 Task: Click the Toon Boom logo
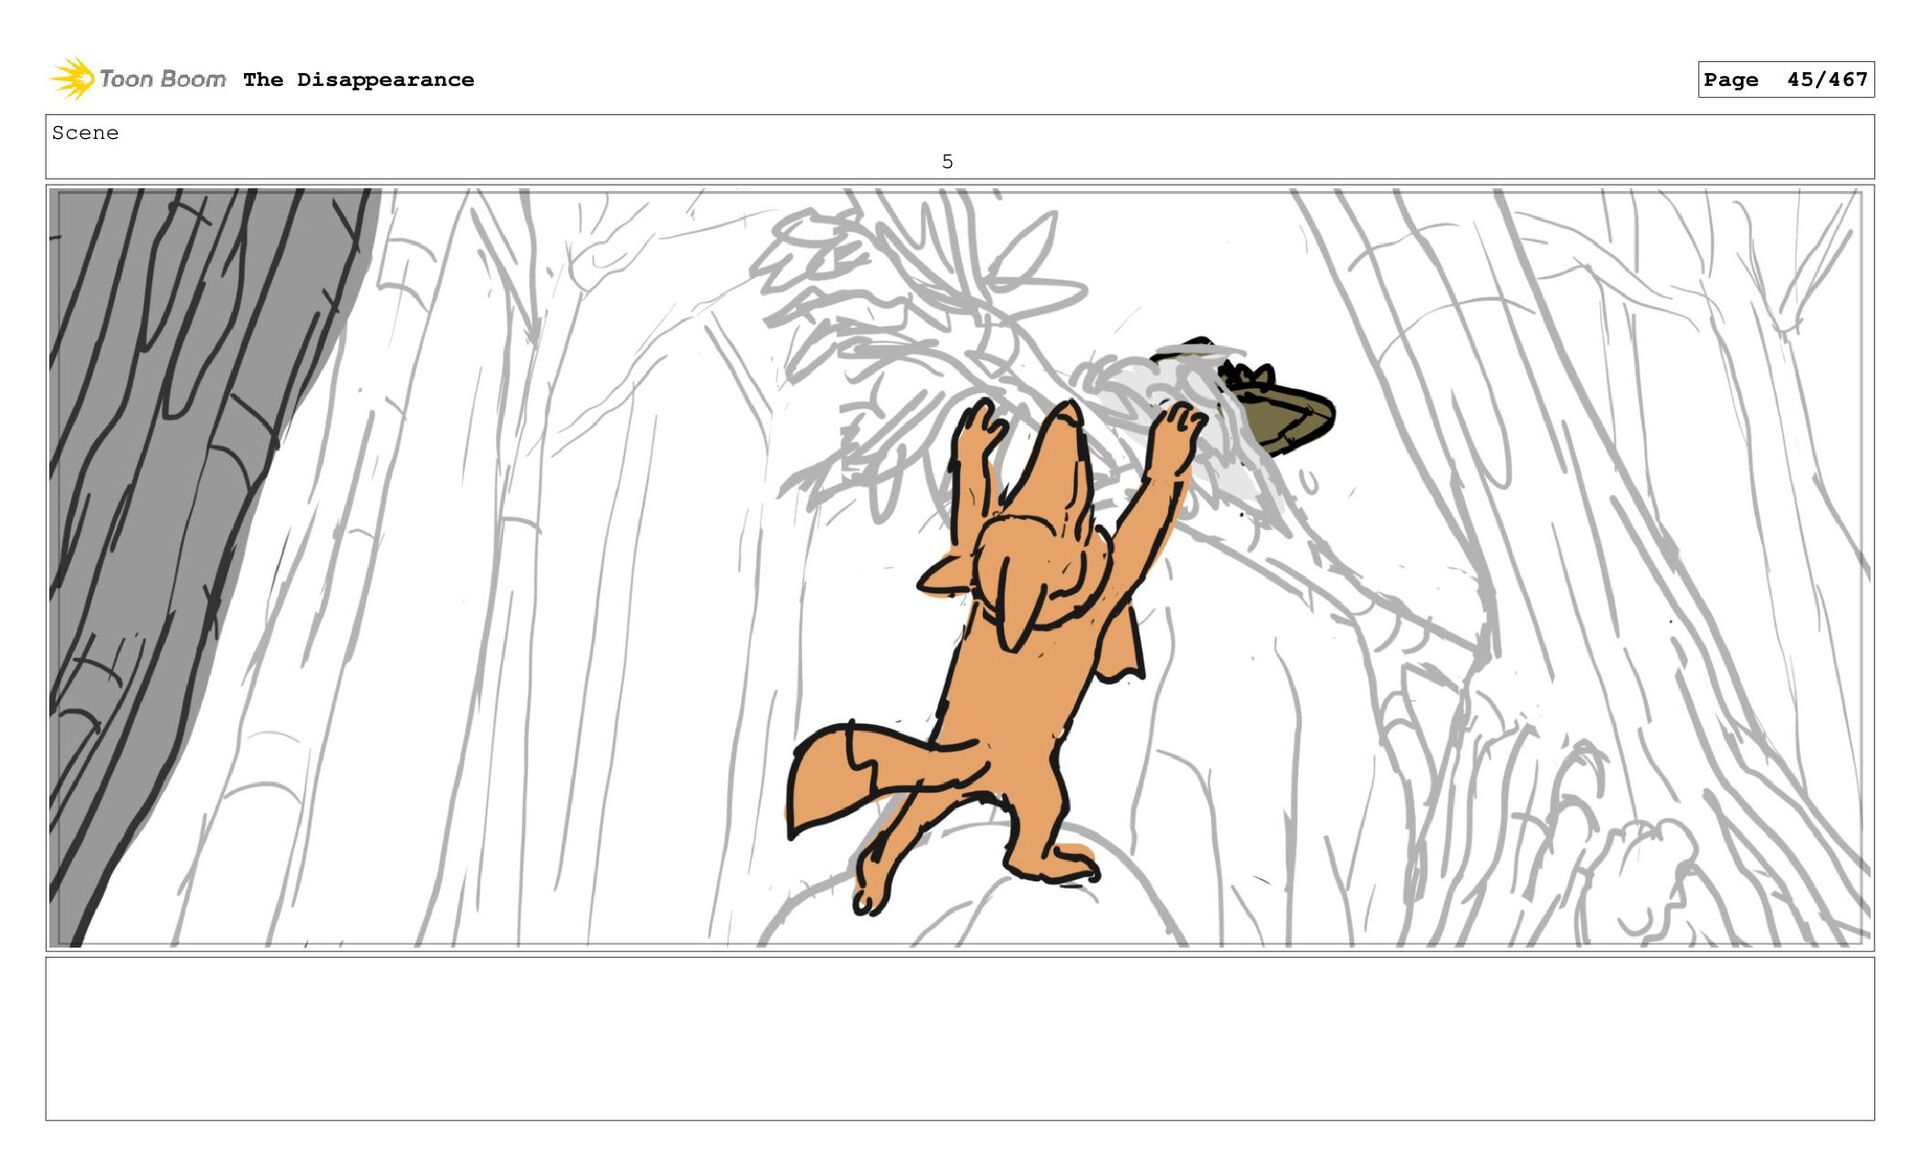pyautogui.click(x=138, y=79)
